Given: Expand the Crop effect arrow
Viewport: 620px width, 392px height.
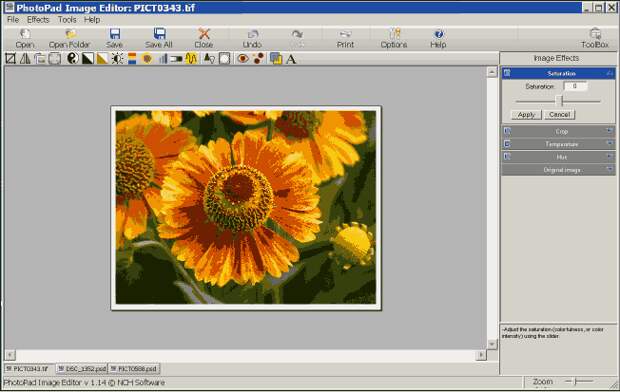Looking at the screenshot, I should coord(609,131).
